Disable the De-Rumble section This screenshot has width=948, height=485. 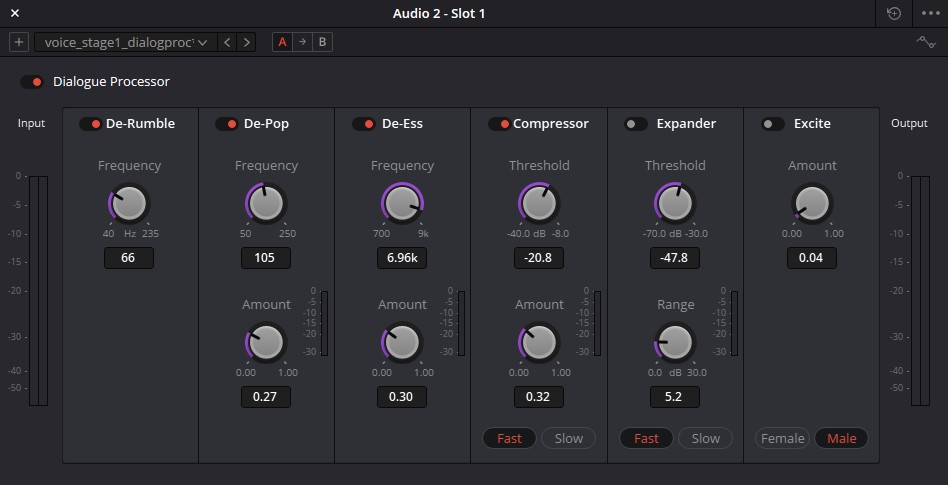[90, 124]
